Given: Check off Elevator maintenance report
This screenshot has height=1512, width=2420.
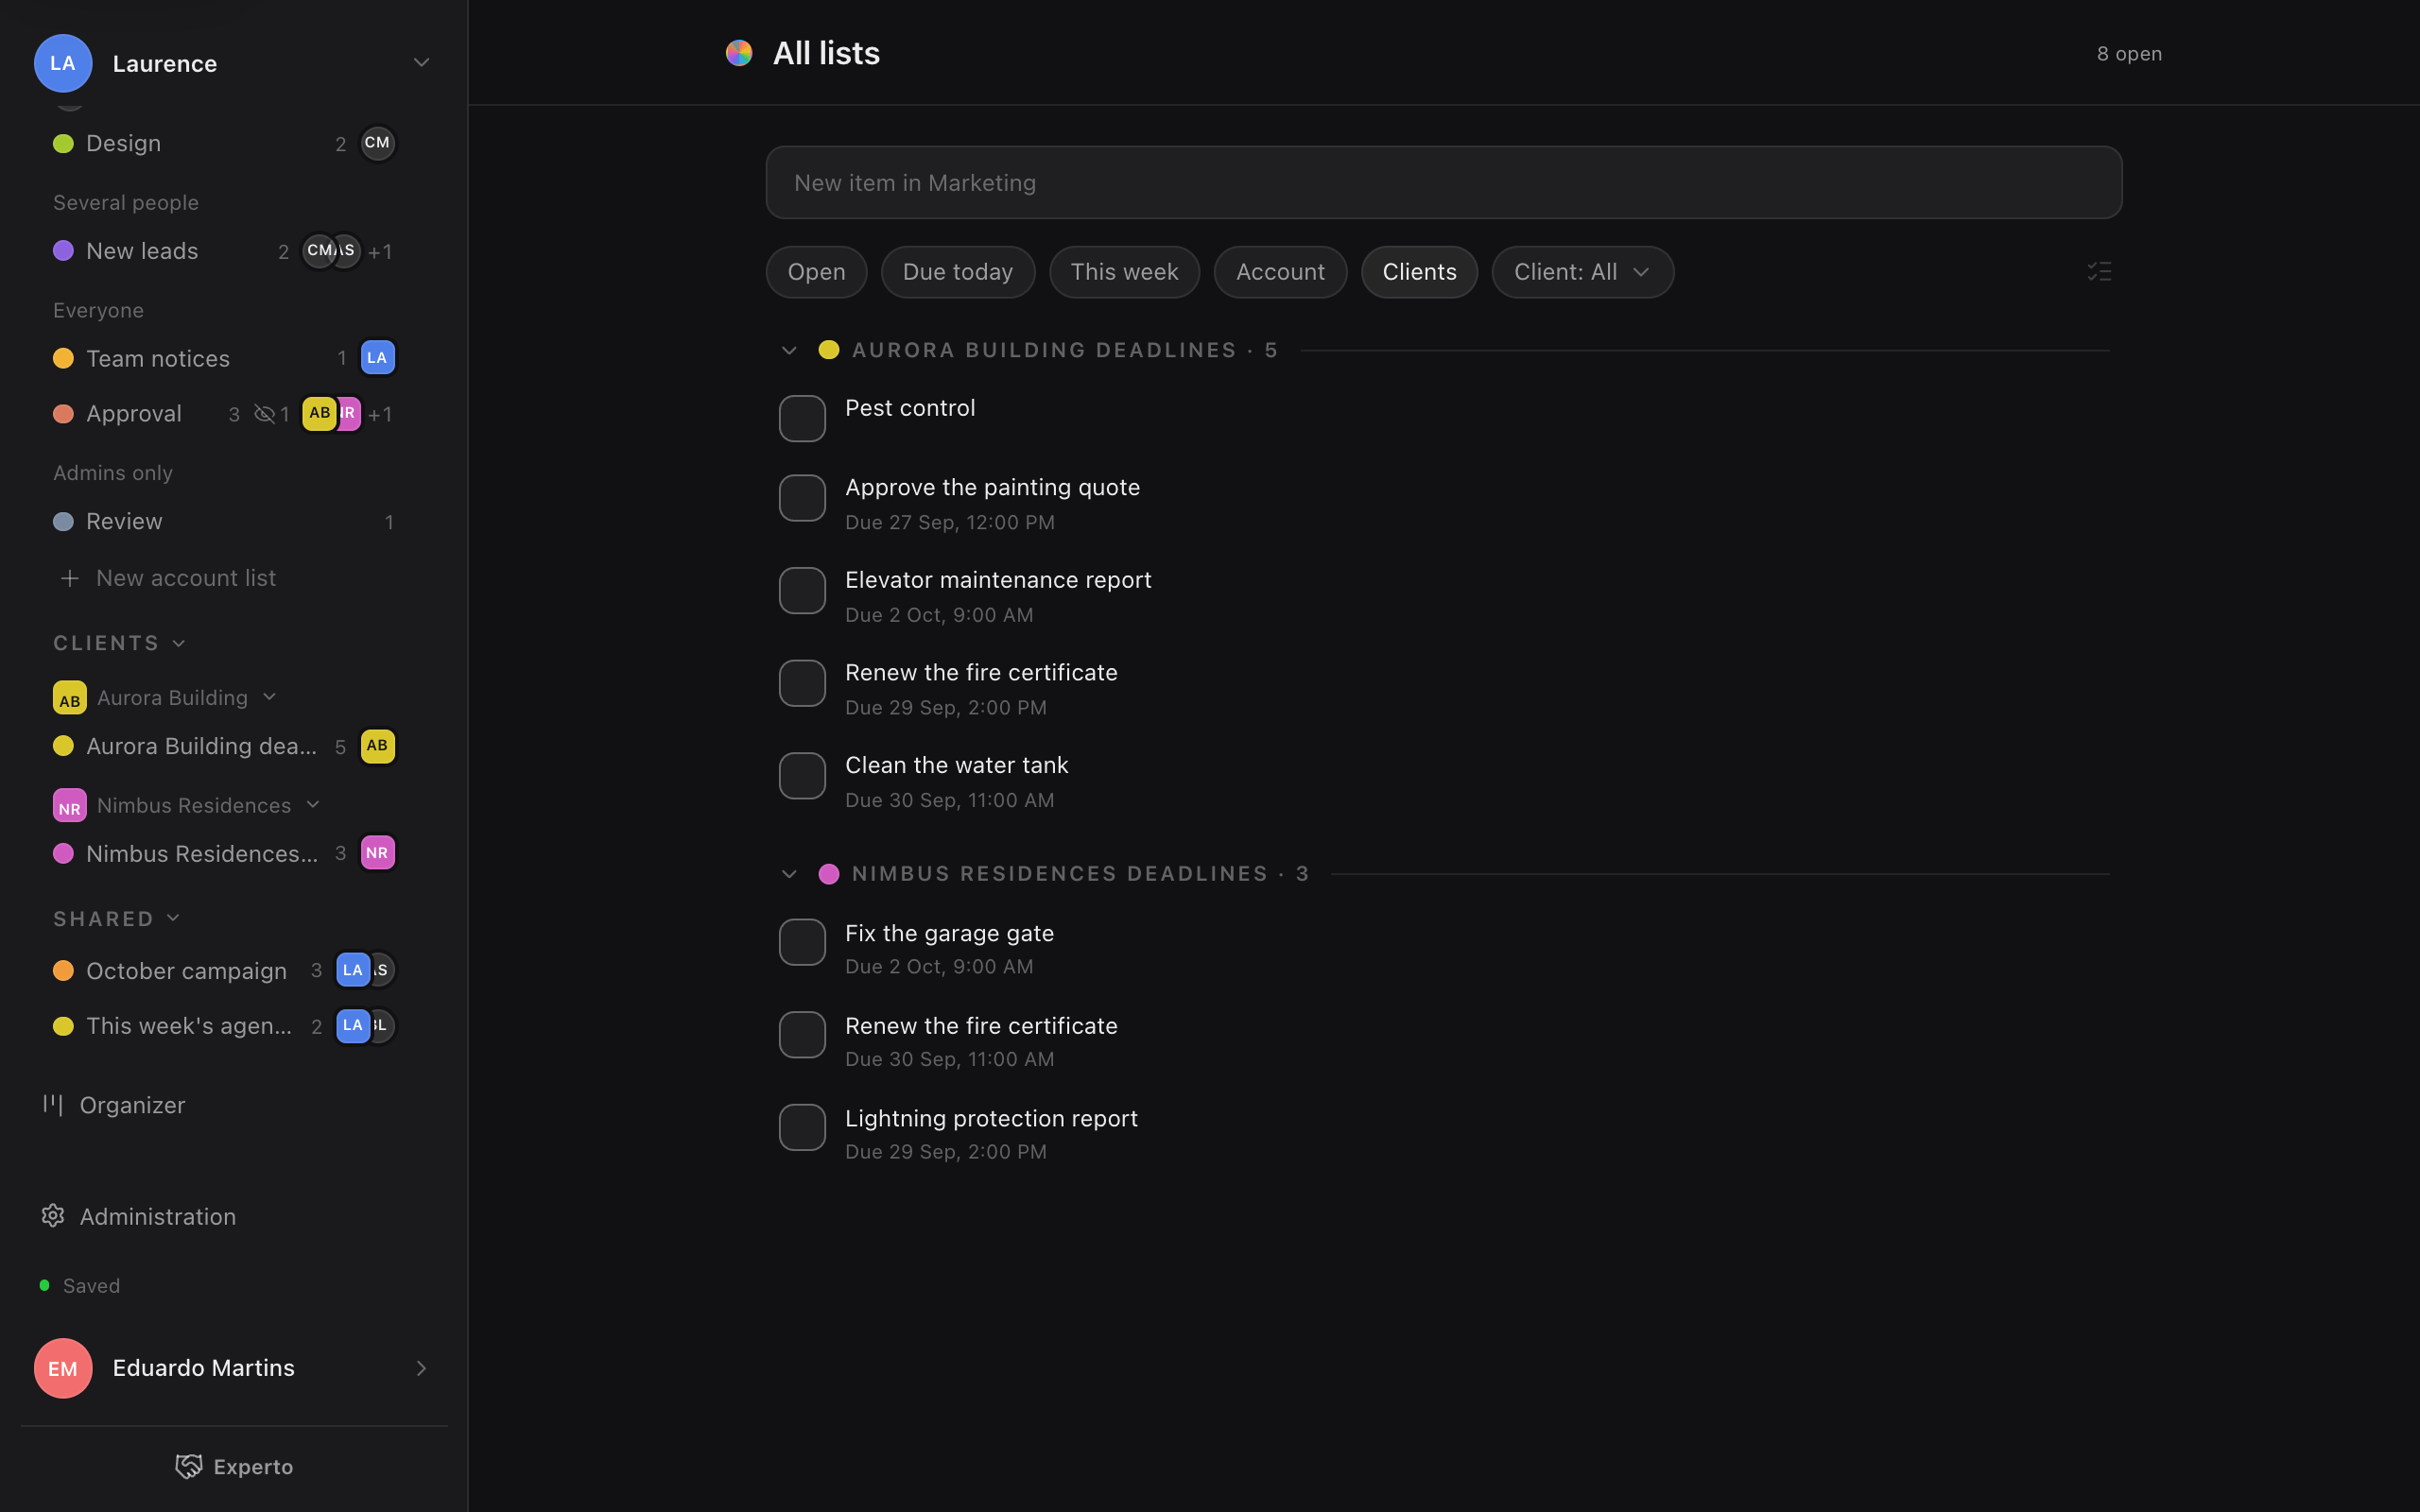Looking at the screenshot, I should point(802,591).
